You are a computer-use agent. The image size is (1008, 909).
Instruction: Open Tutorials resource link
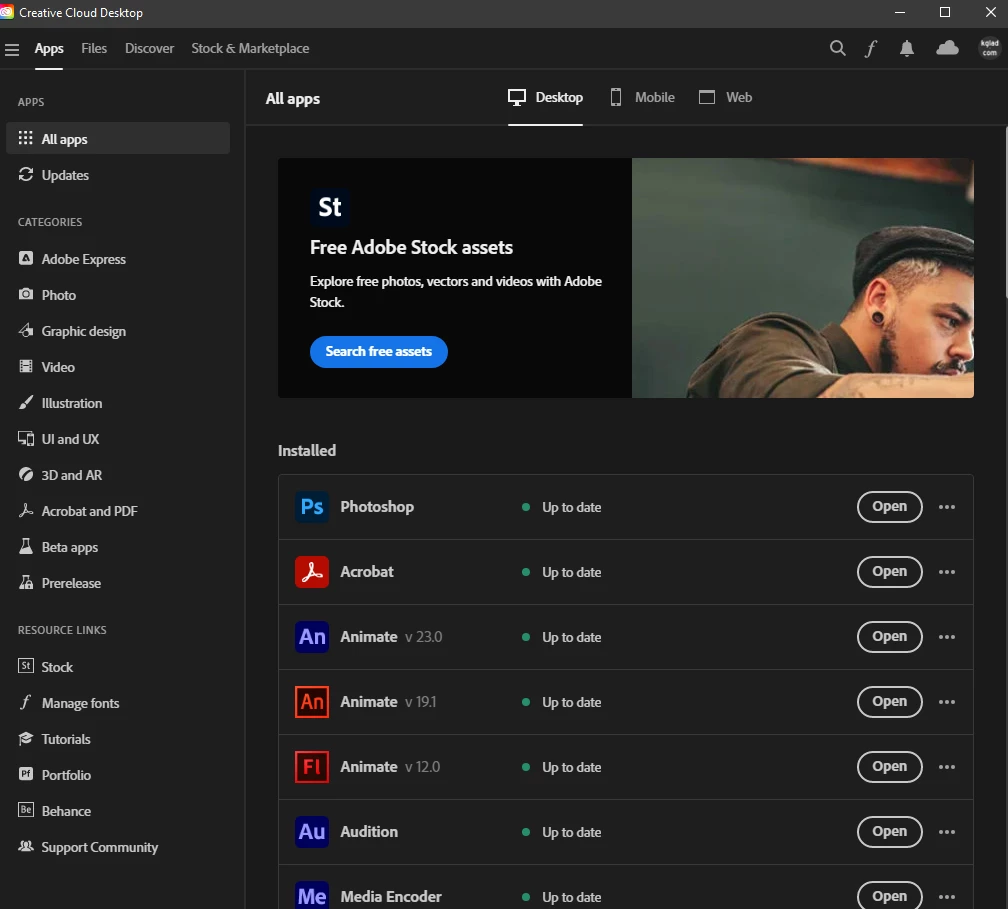point(118,739)
